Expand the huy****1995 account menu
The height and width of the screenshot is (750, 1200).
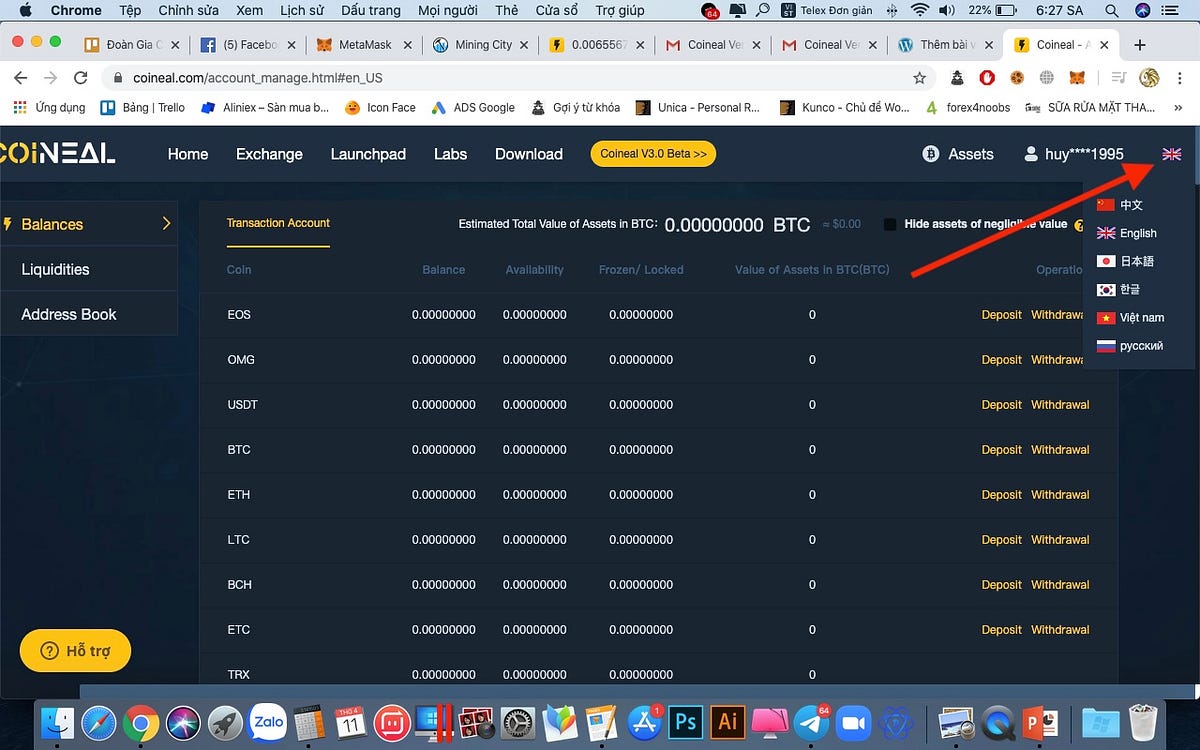[1074, 154]
